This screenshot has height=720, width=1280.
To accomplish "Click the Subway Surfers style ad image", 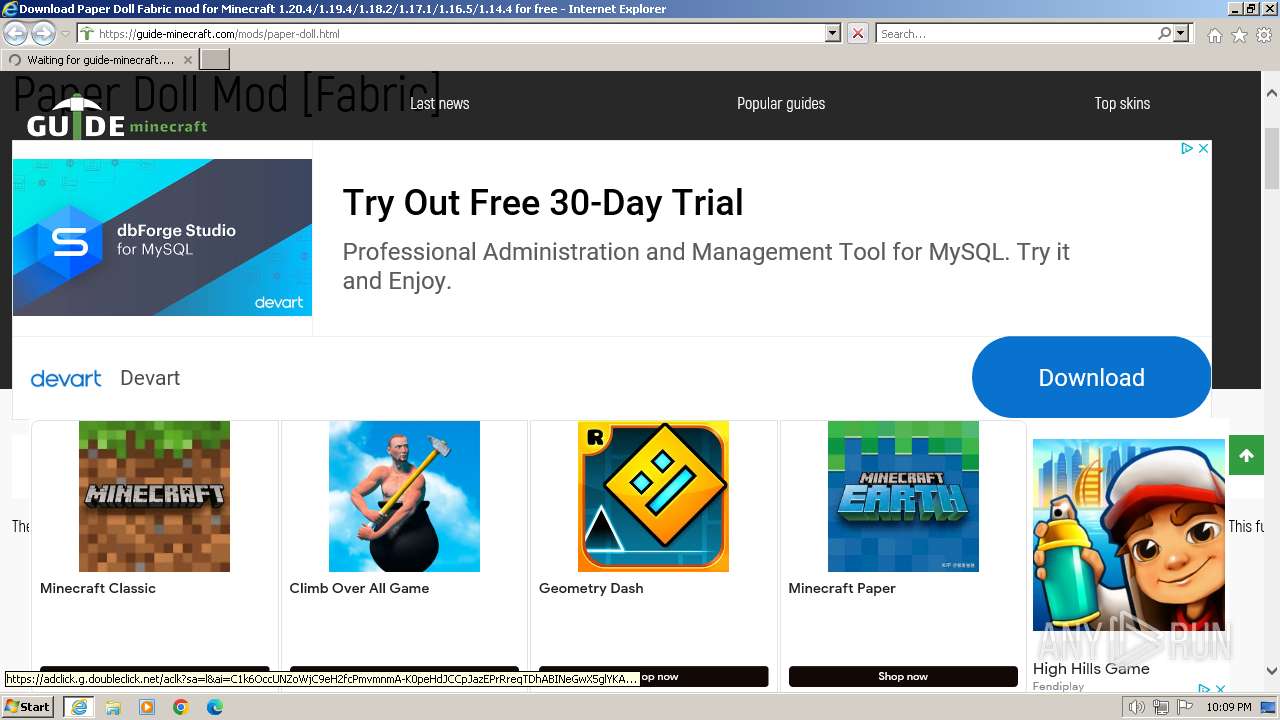I will [x=1129, y=535].
